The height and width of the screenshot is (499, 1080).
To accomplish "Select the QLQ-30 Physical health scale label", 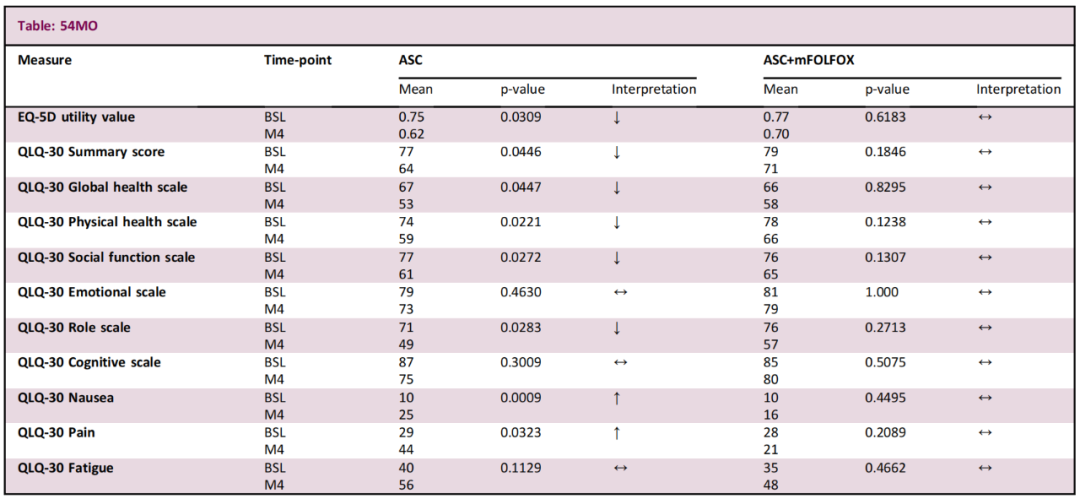I will [108, 222].
